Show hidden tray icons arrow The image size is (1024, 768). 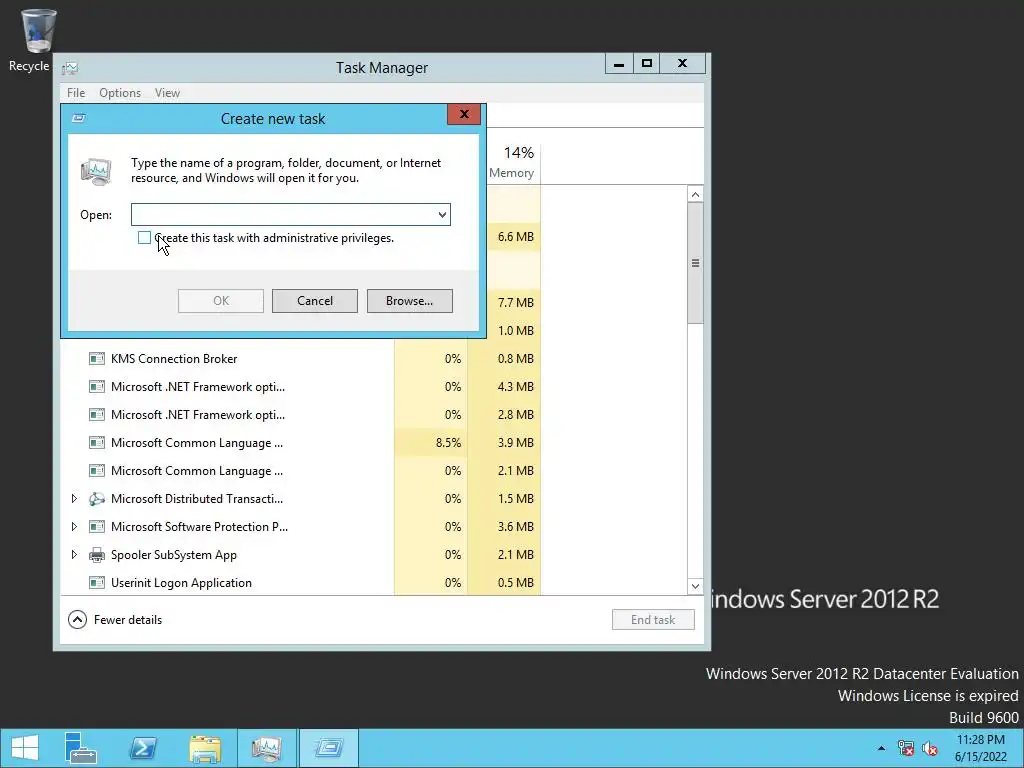tap(882, 748)
